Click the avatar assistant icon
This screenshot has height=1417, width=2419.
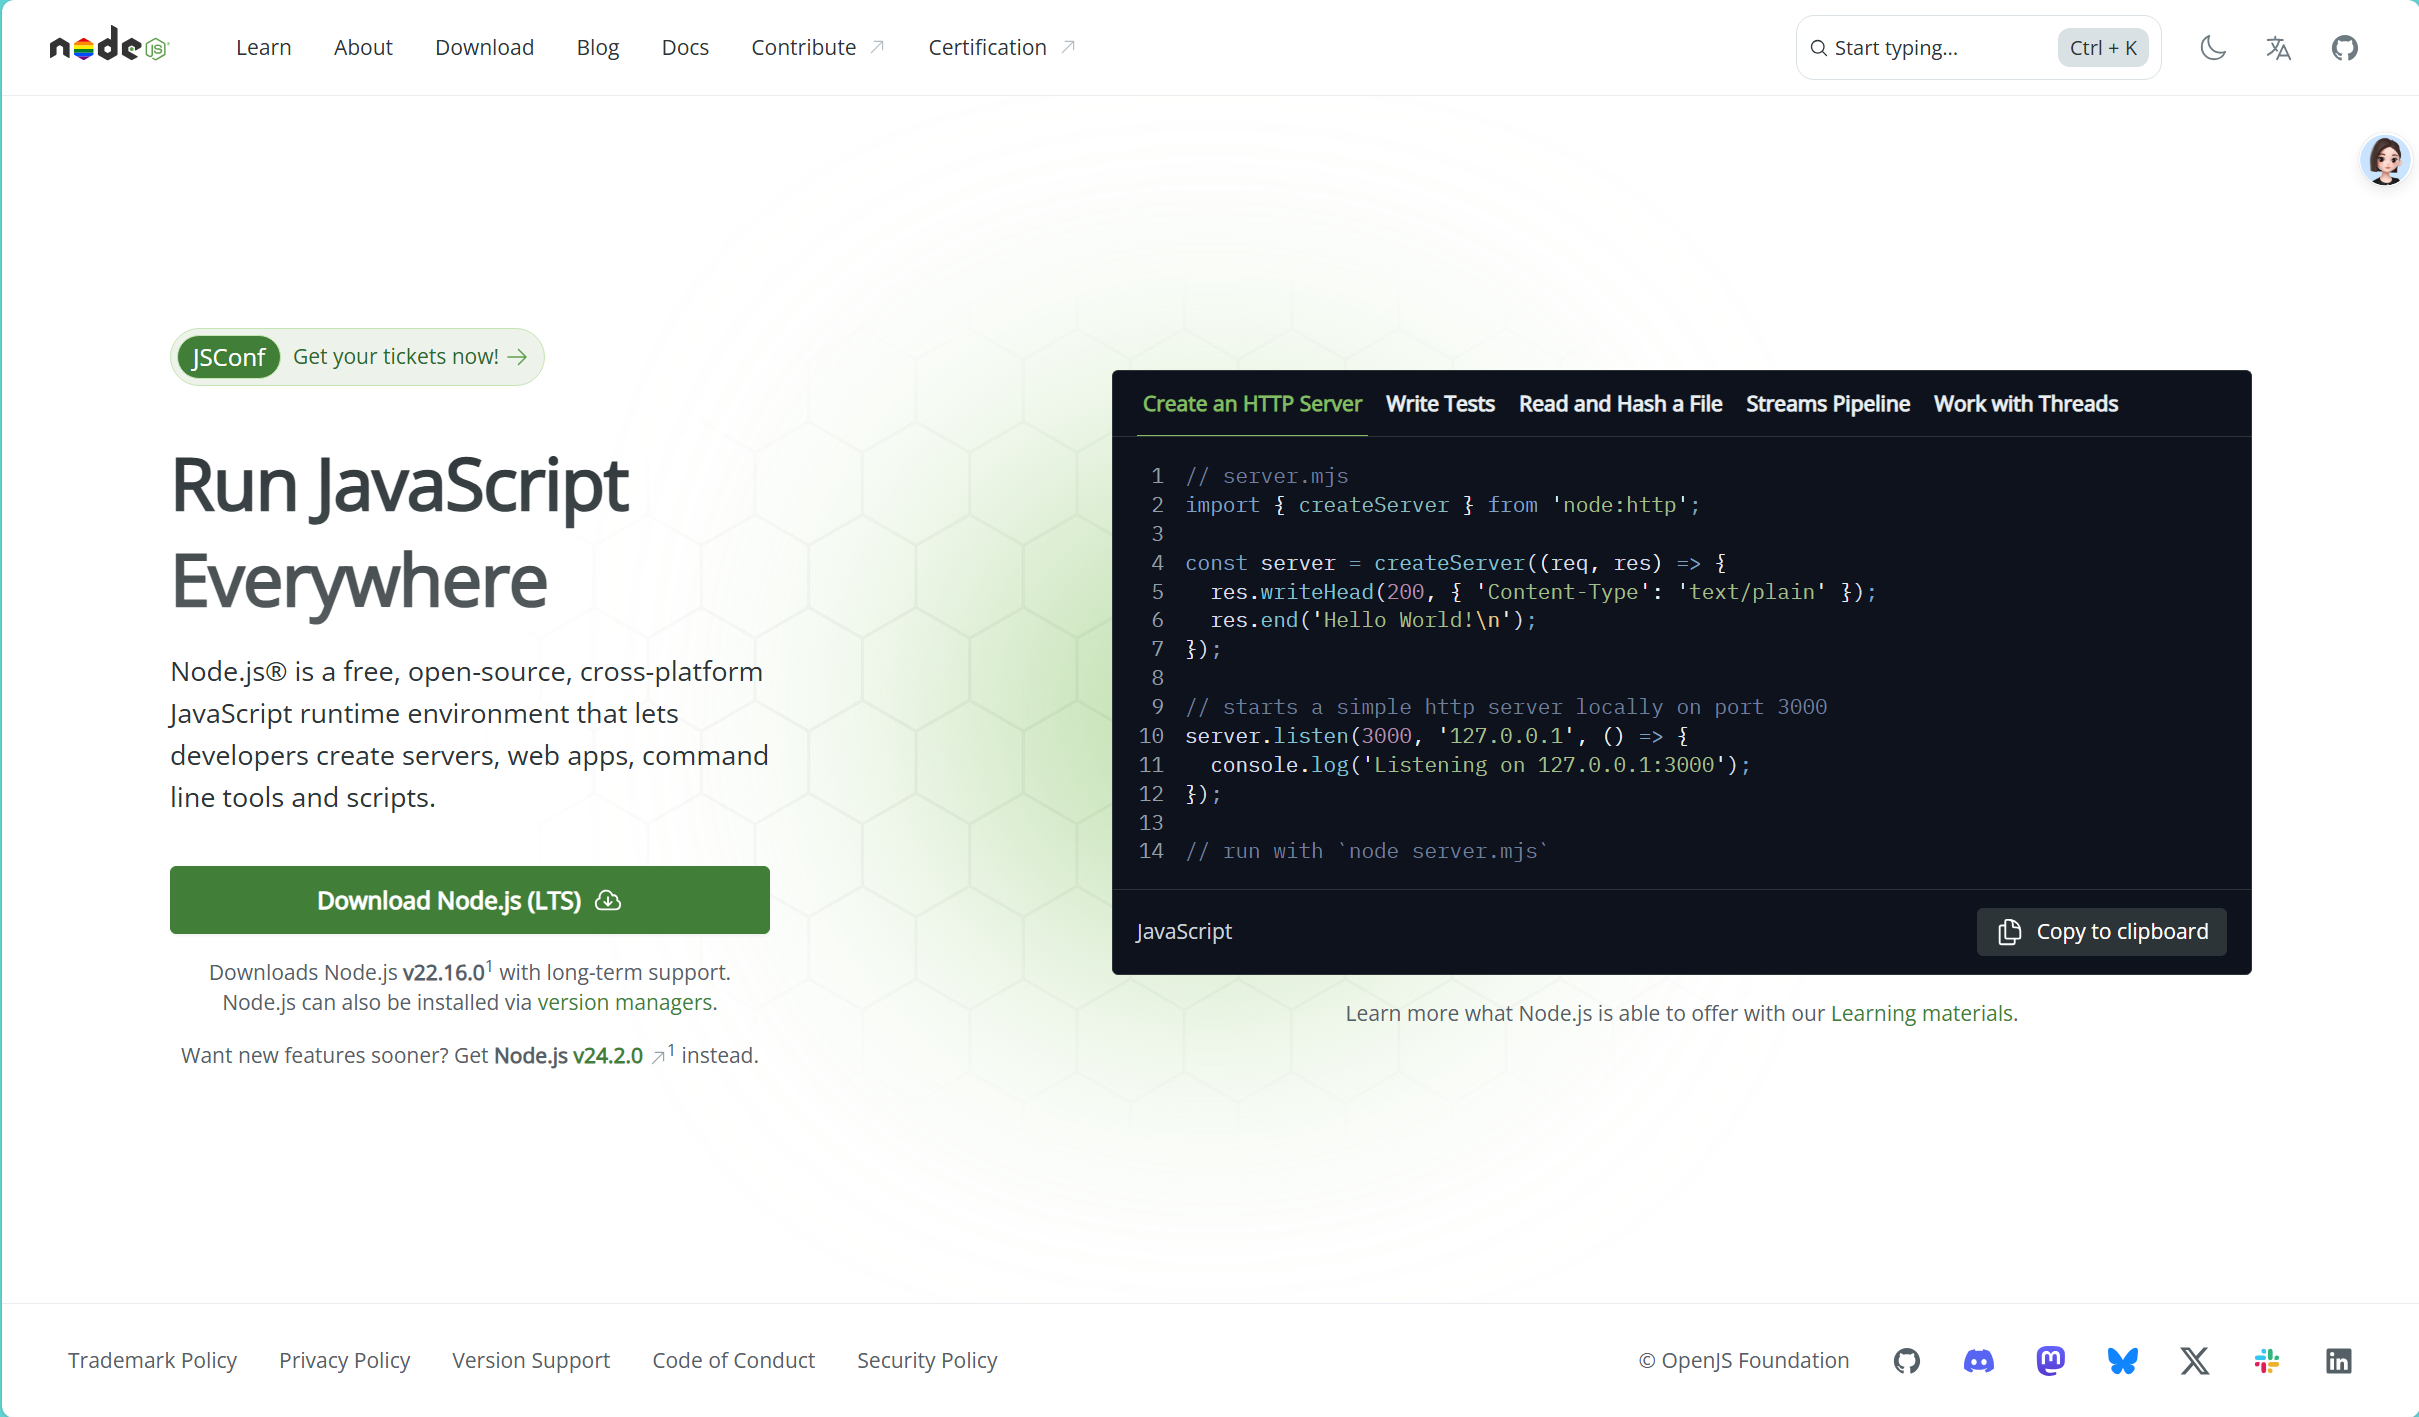pos(2385,160)
